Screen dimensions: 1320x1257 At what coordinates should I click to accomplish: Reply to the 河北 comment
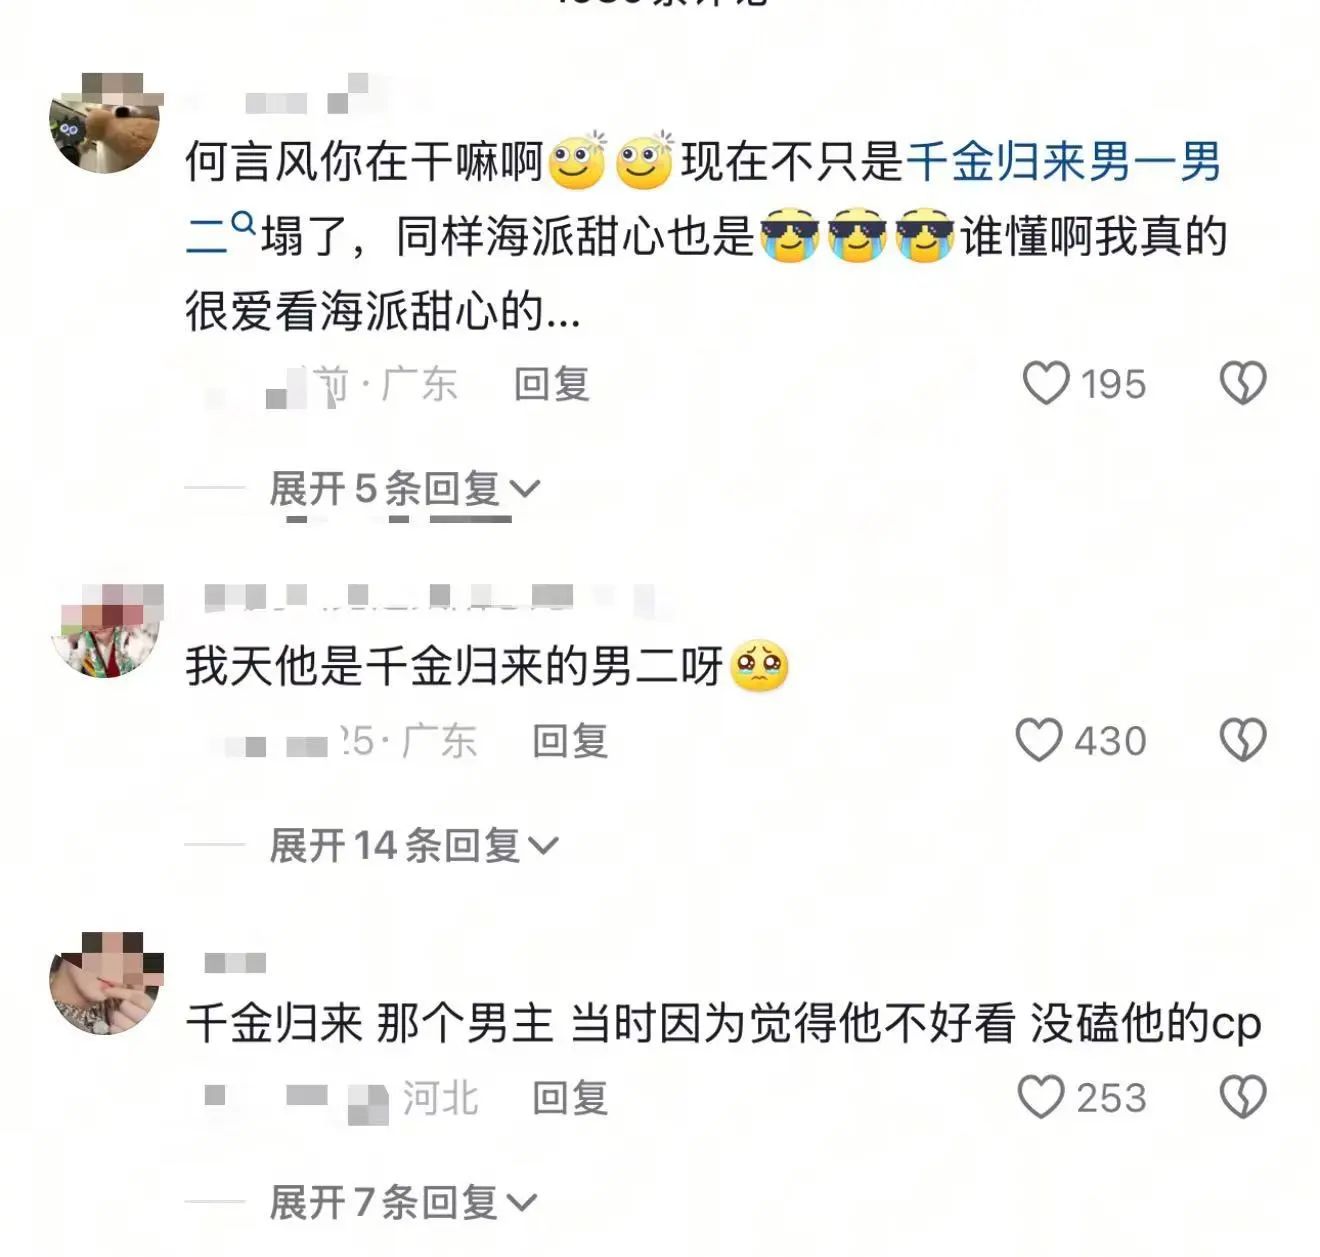[x=570, y=1097]
